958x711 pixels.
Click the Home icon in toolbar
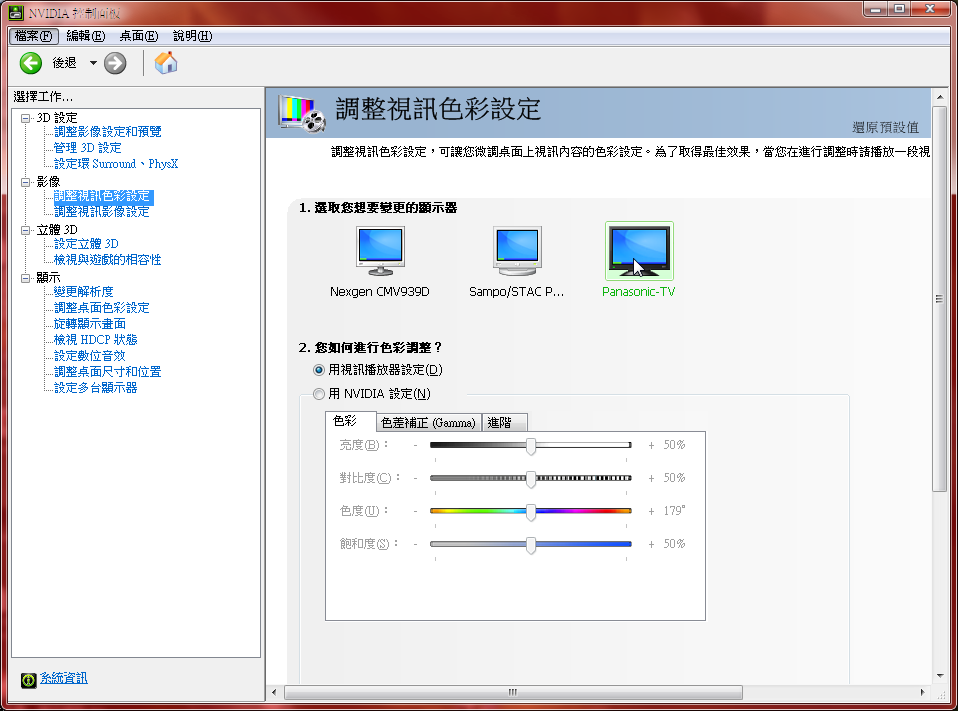click(x=166, y=63)
